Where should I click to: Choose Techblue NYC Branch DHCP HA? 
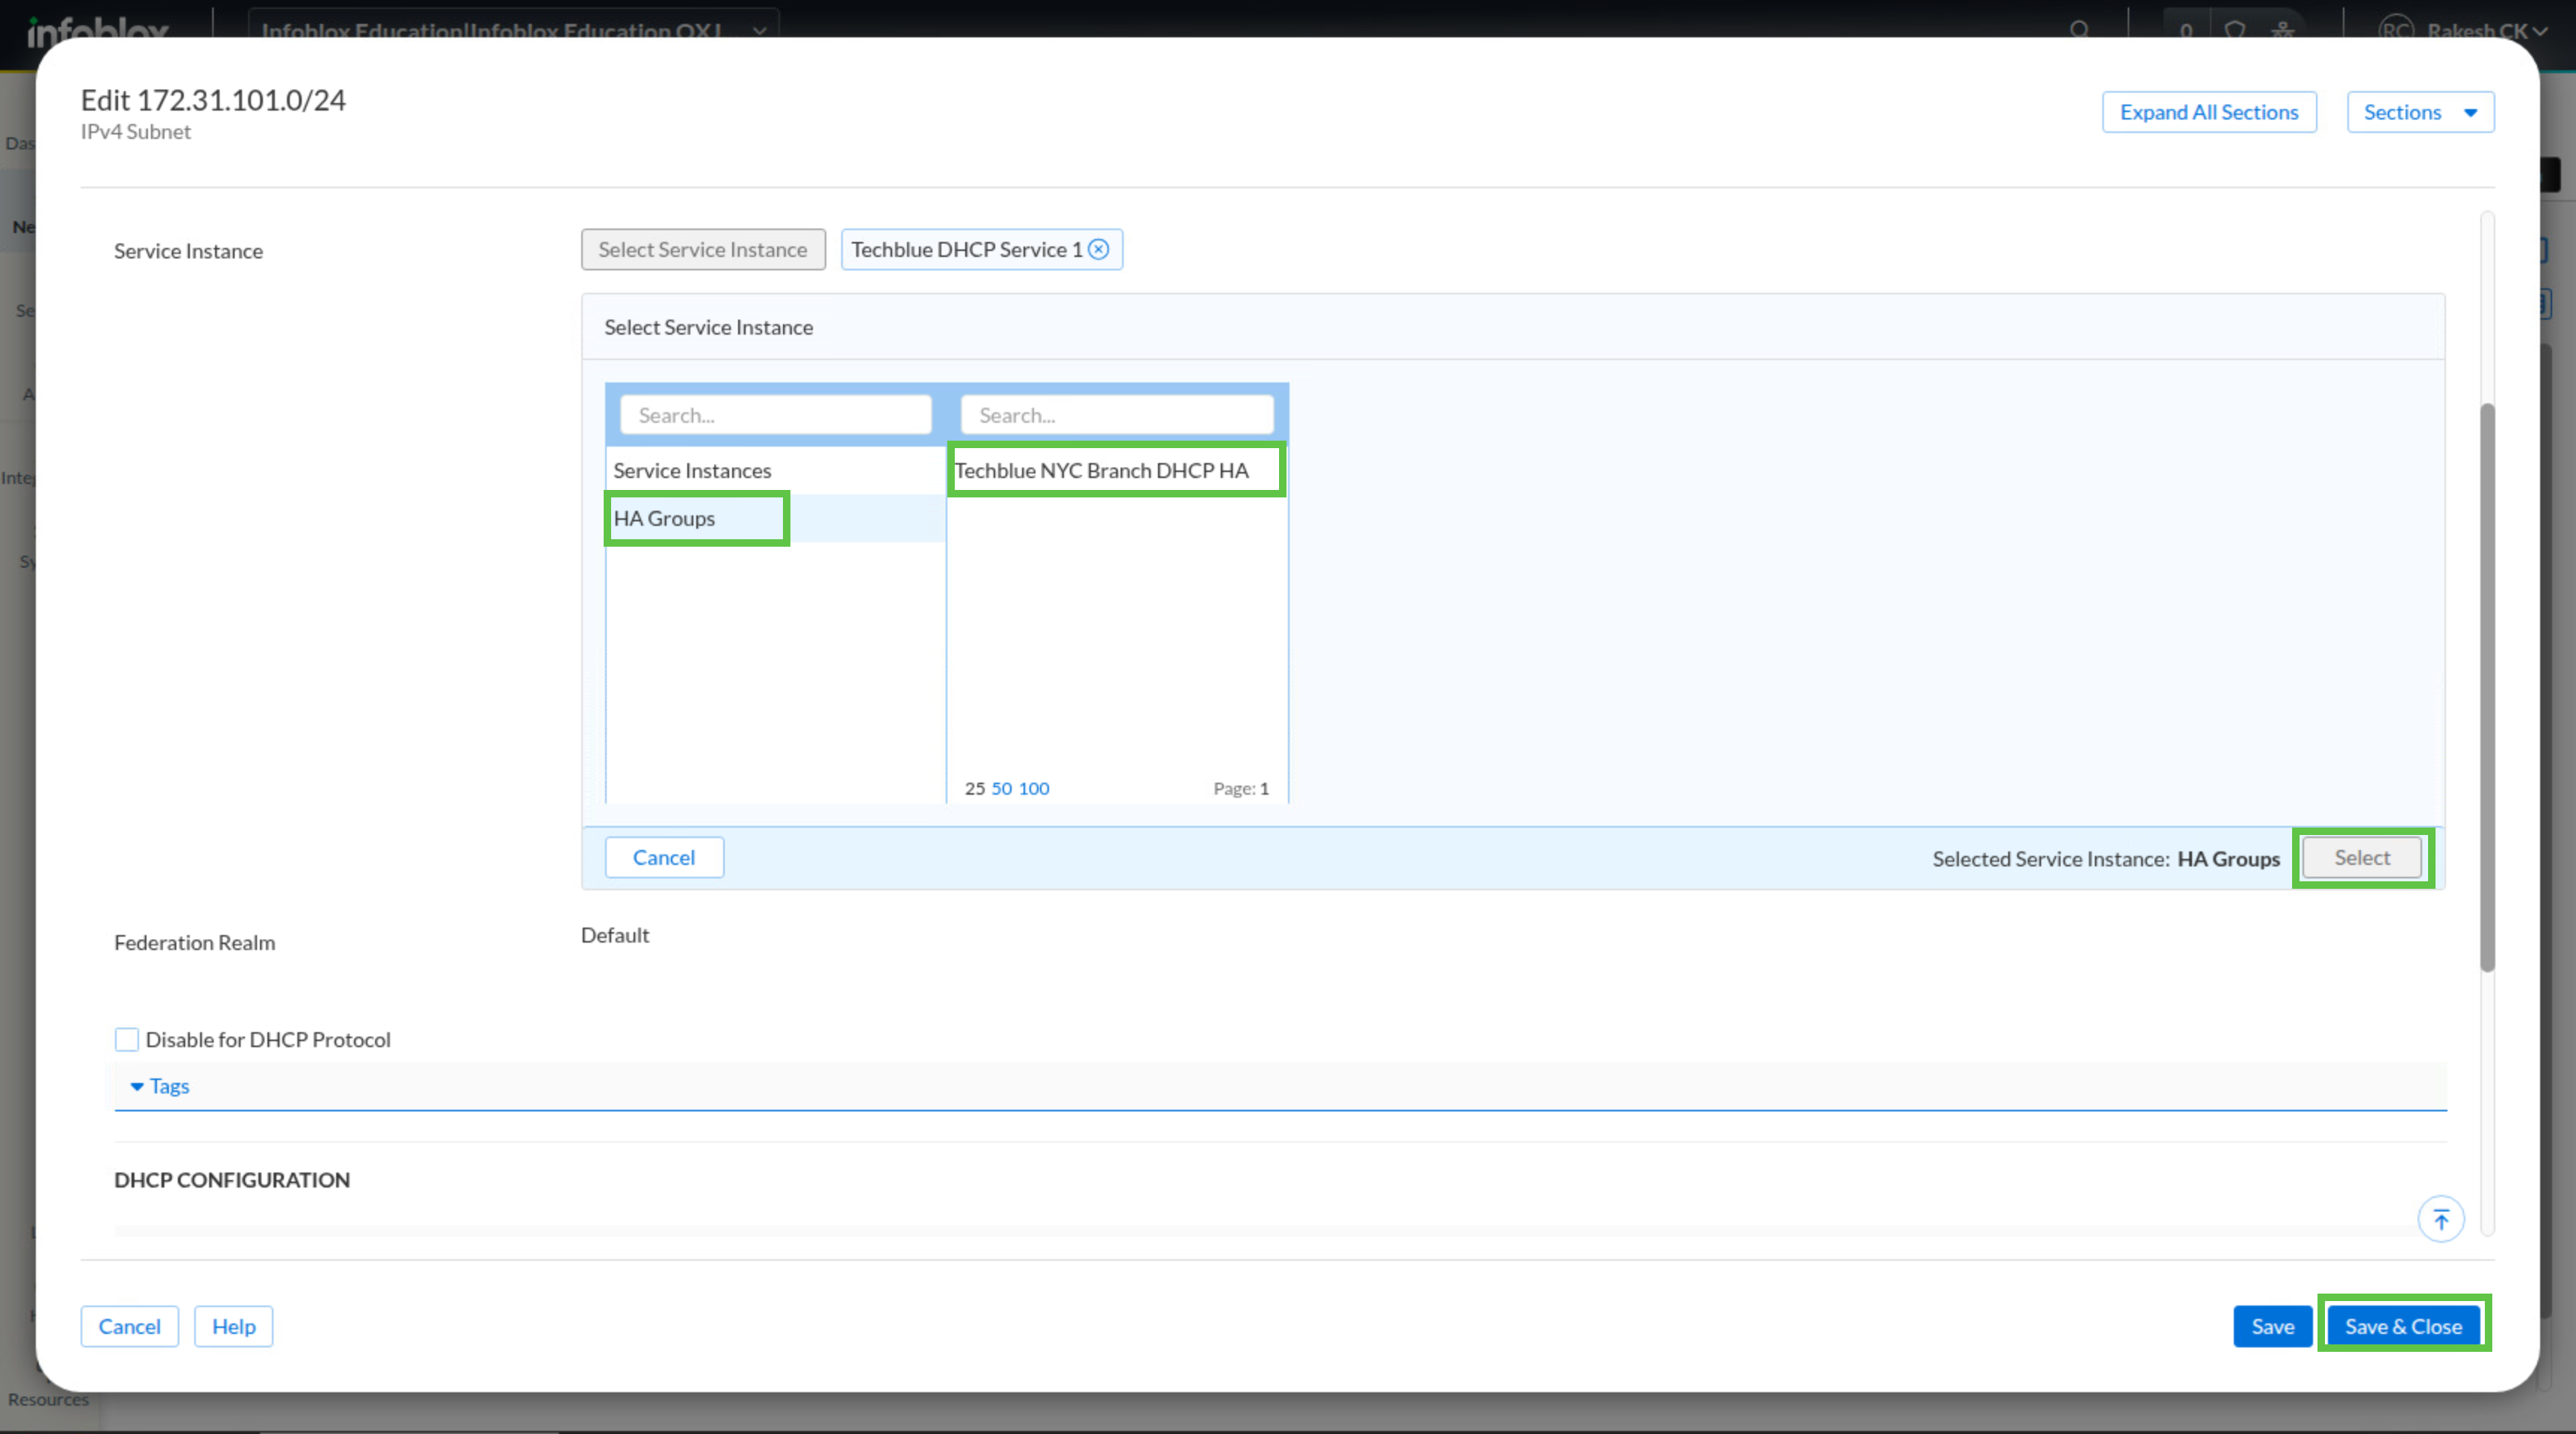(1116, 470)
